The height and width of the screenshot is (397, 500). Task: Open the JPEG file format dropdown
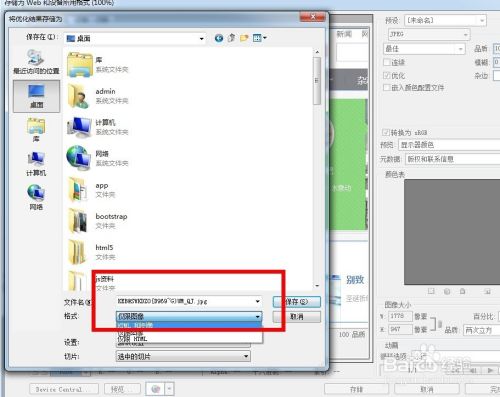429,34
